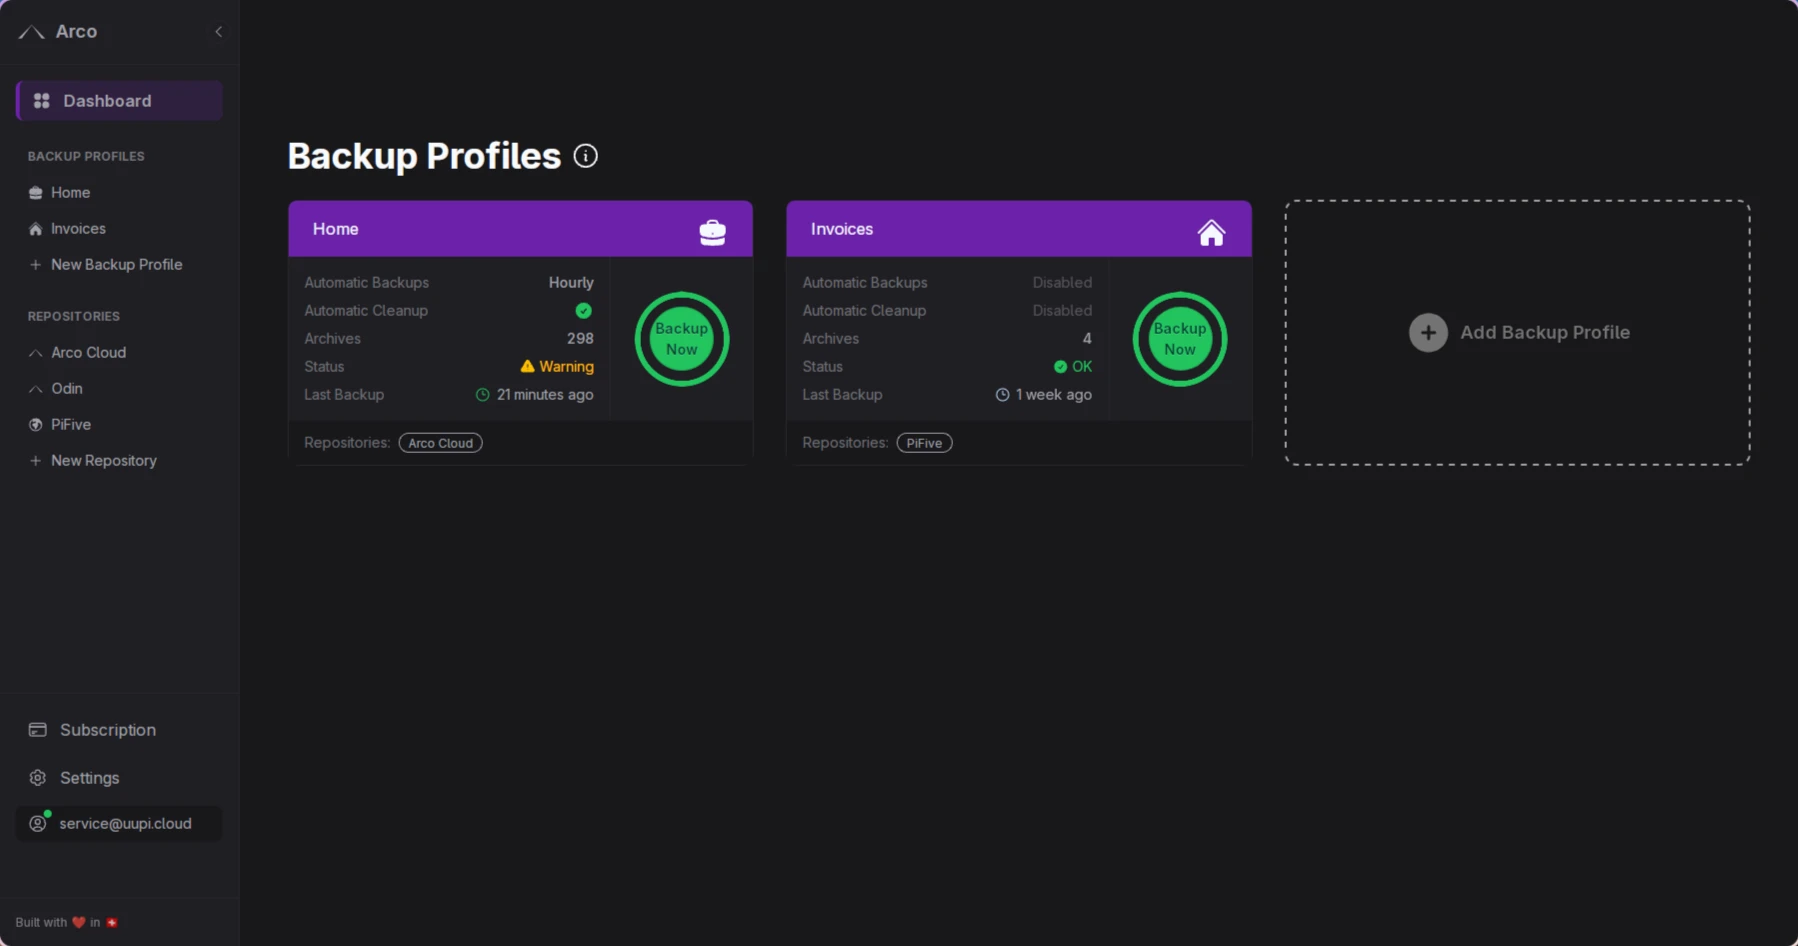
Task: Open the Invoices backup profile in the sidebar
Action: coord(78,228)
